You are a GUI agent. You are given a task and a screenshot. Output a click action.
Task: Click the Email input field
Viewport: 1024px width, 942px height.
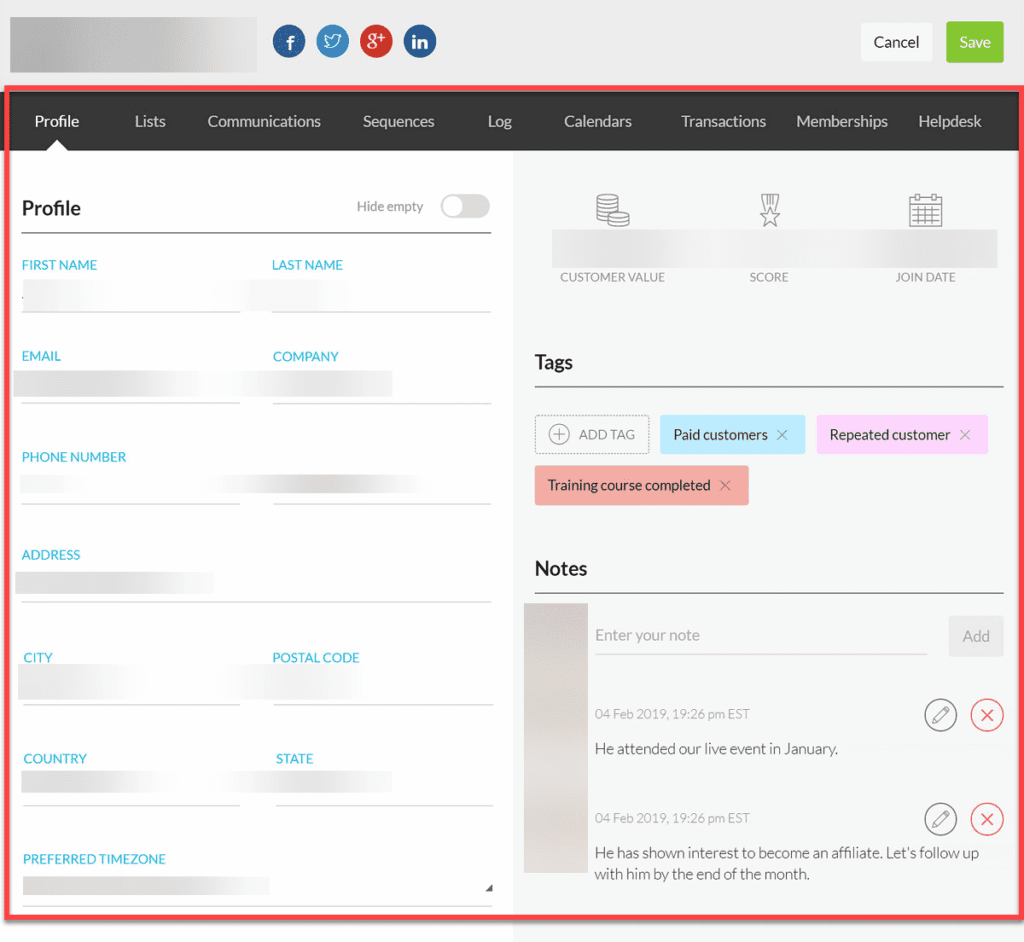131,387
